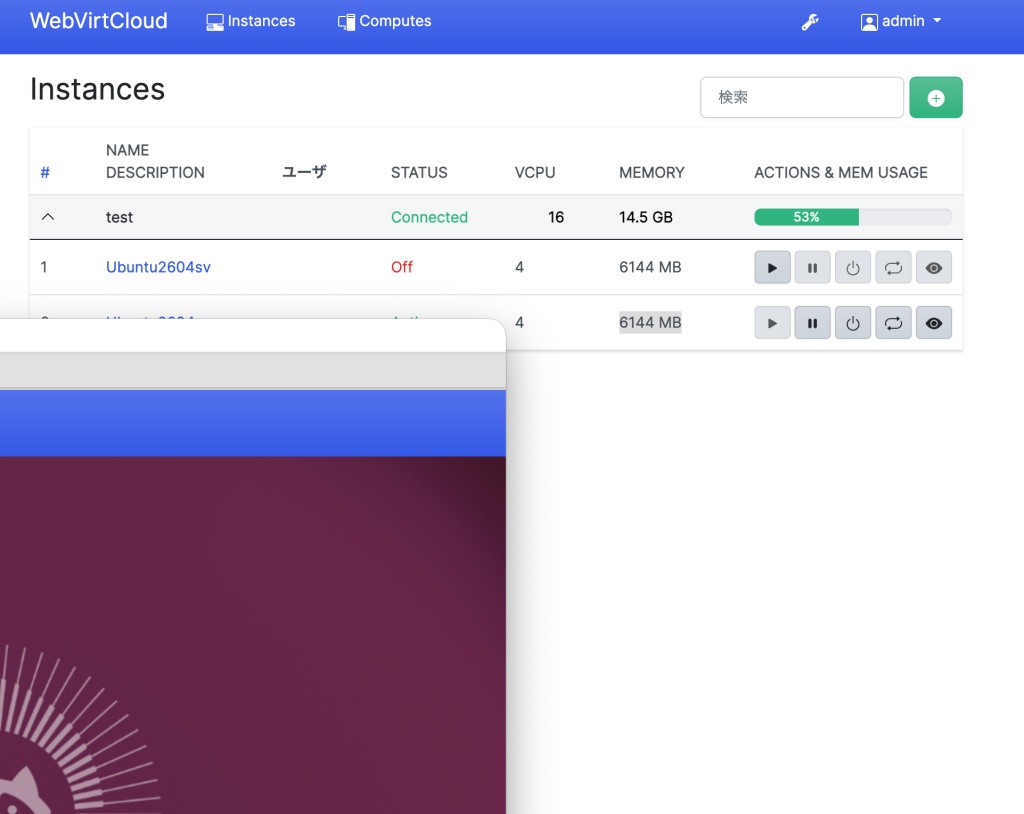Viewport: 1024px width, 814px height.
Task: Power off the second instance row
Action: (x=852, y=323)
